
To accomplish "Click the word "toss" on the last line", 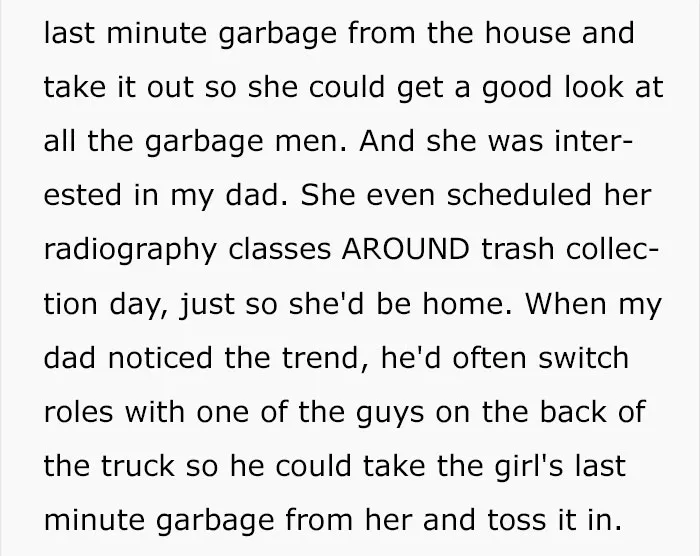I will (517, 520).
